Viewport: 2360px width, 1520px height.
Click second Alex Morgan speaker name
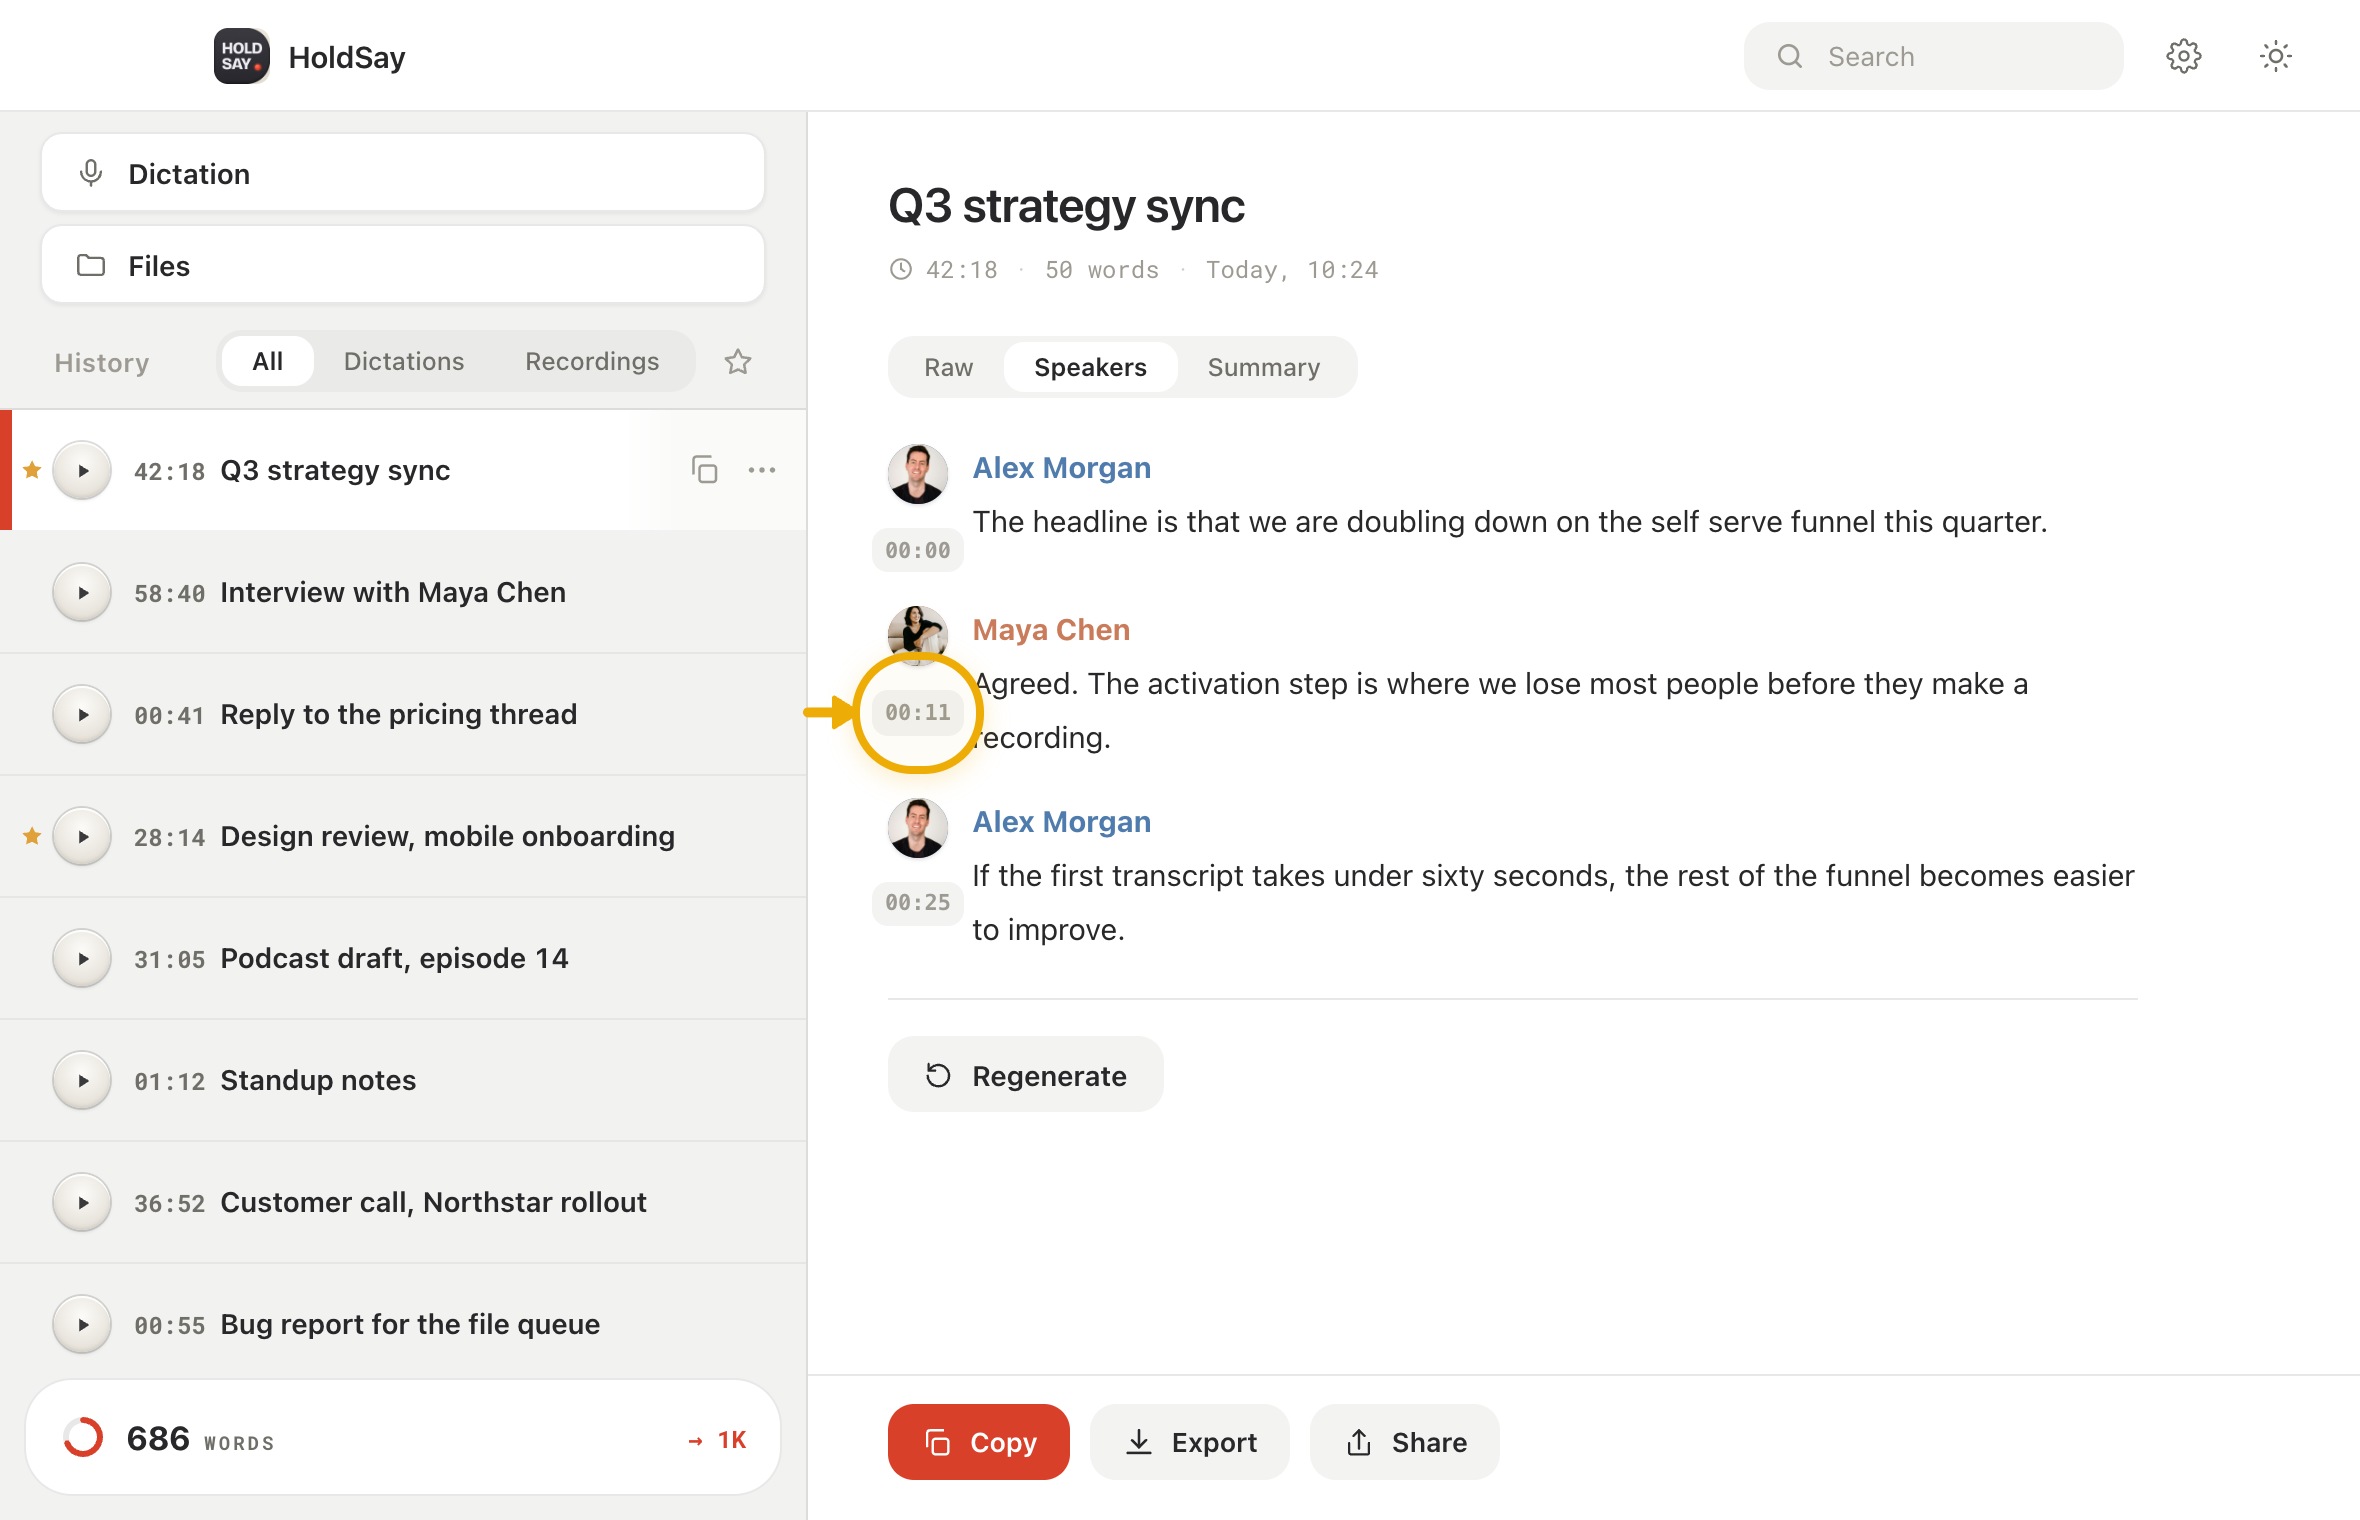click(x=1062, y=822)
